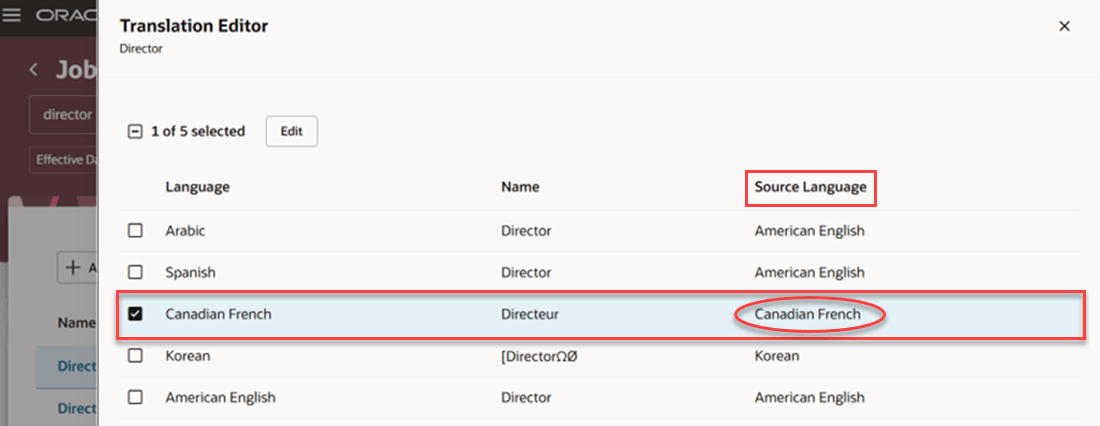The height and width of the screenshot is (426, 1100).
Task: Check the Spanish language row checkbox
Action: [135, 272]
